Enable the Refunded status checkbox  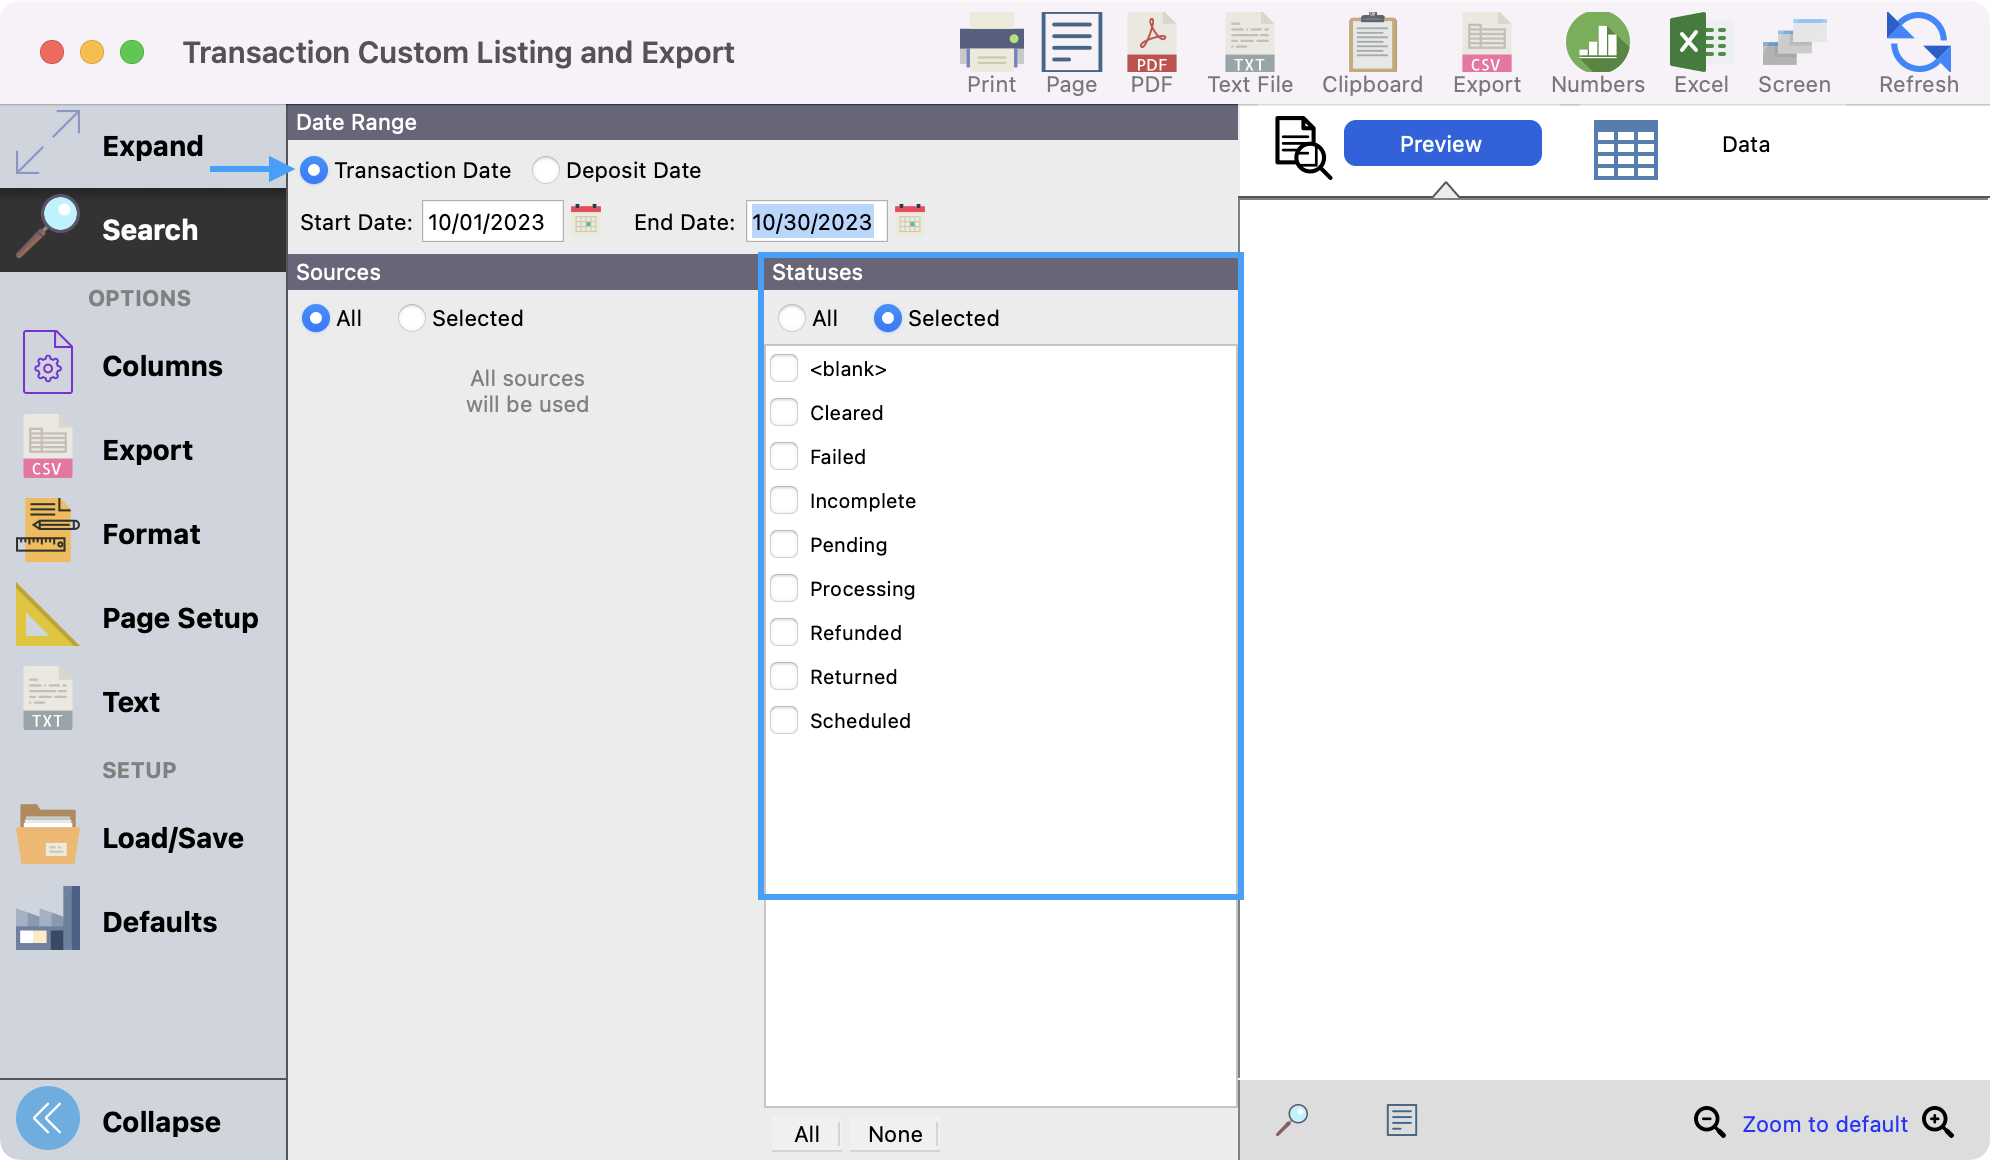tap(785, 632)
